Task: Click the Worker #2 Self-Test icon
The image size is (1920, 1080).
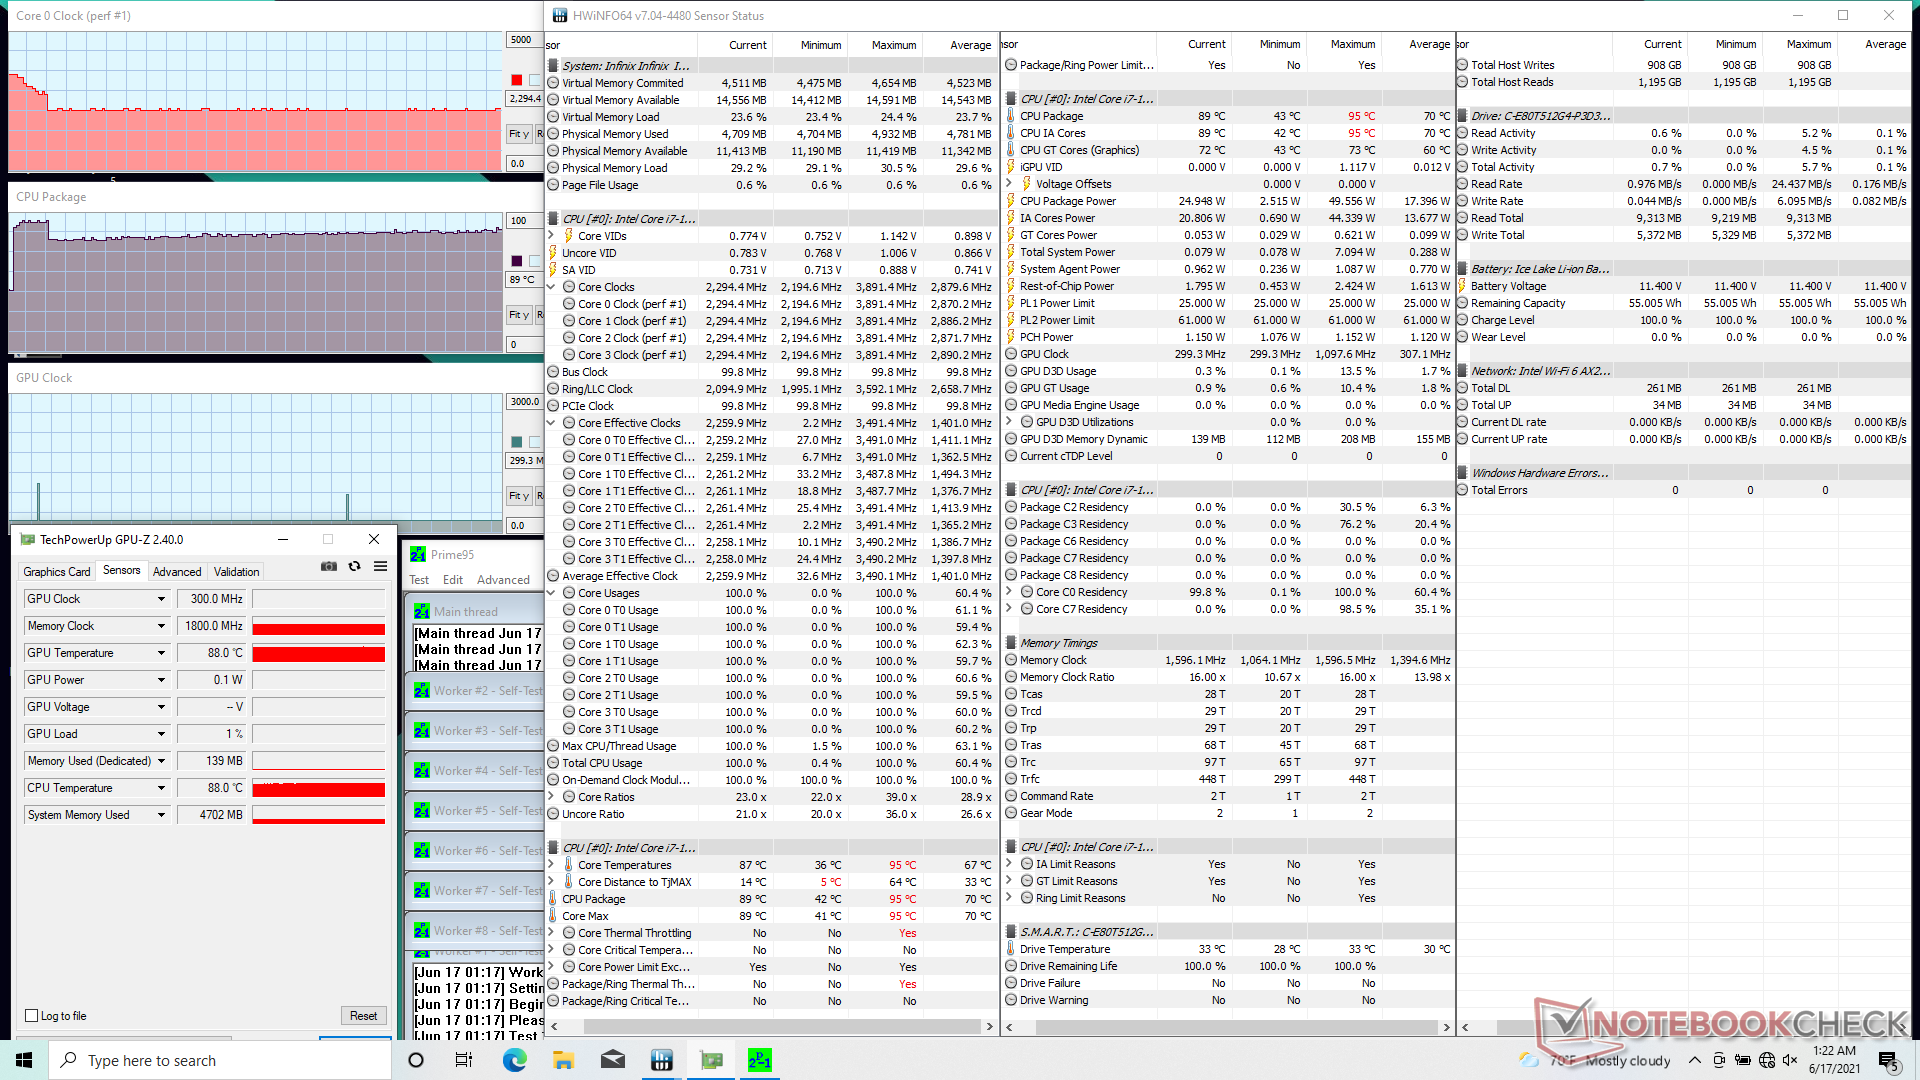Action: (422, 691)
